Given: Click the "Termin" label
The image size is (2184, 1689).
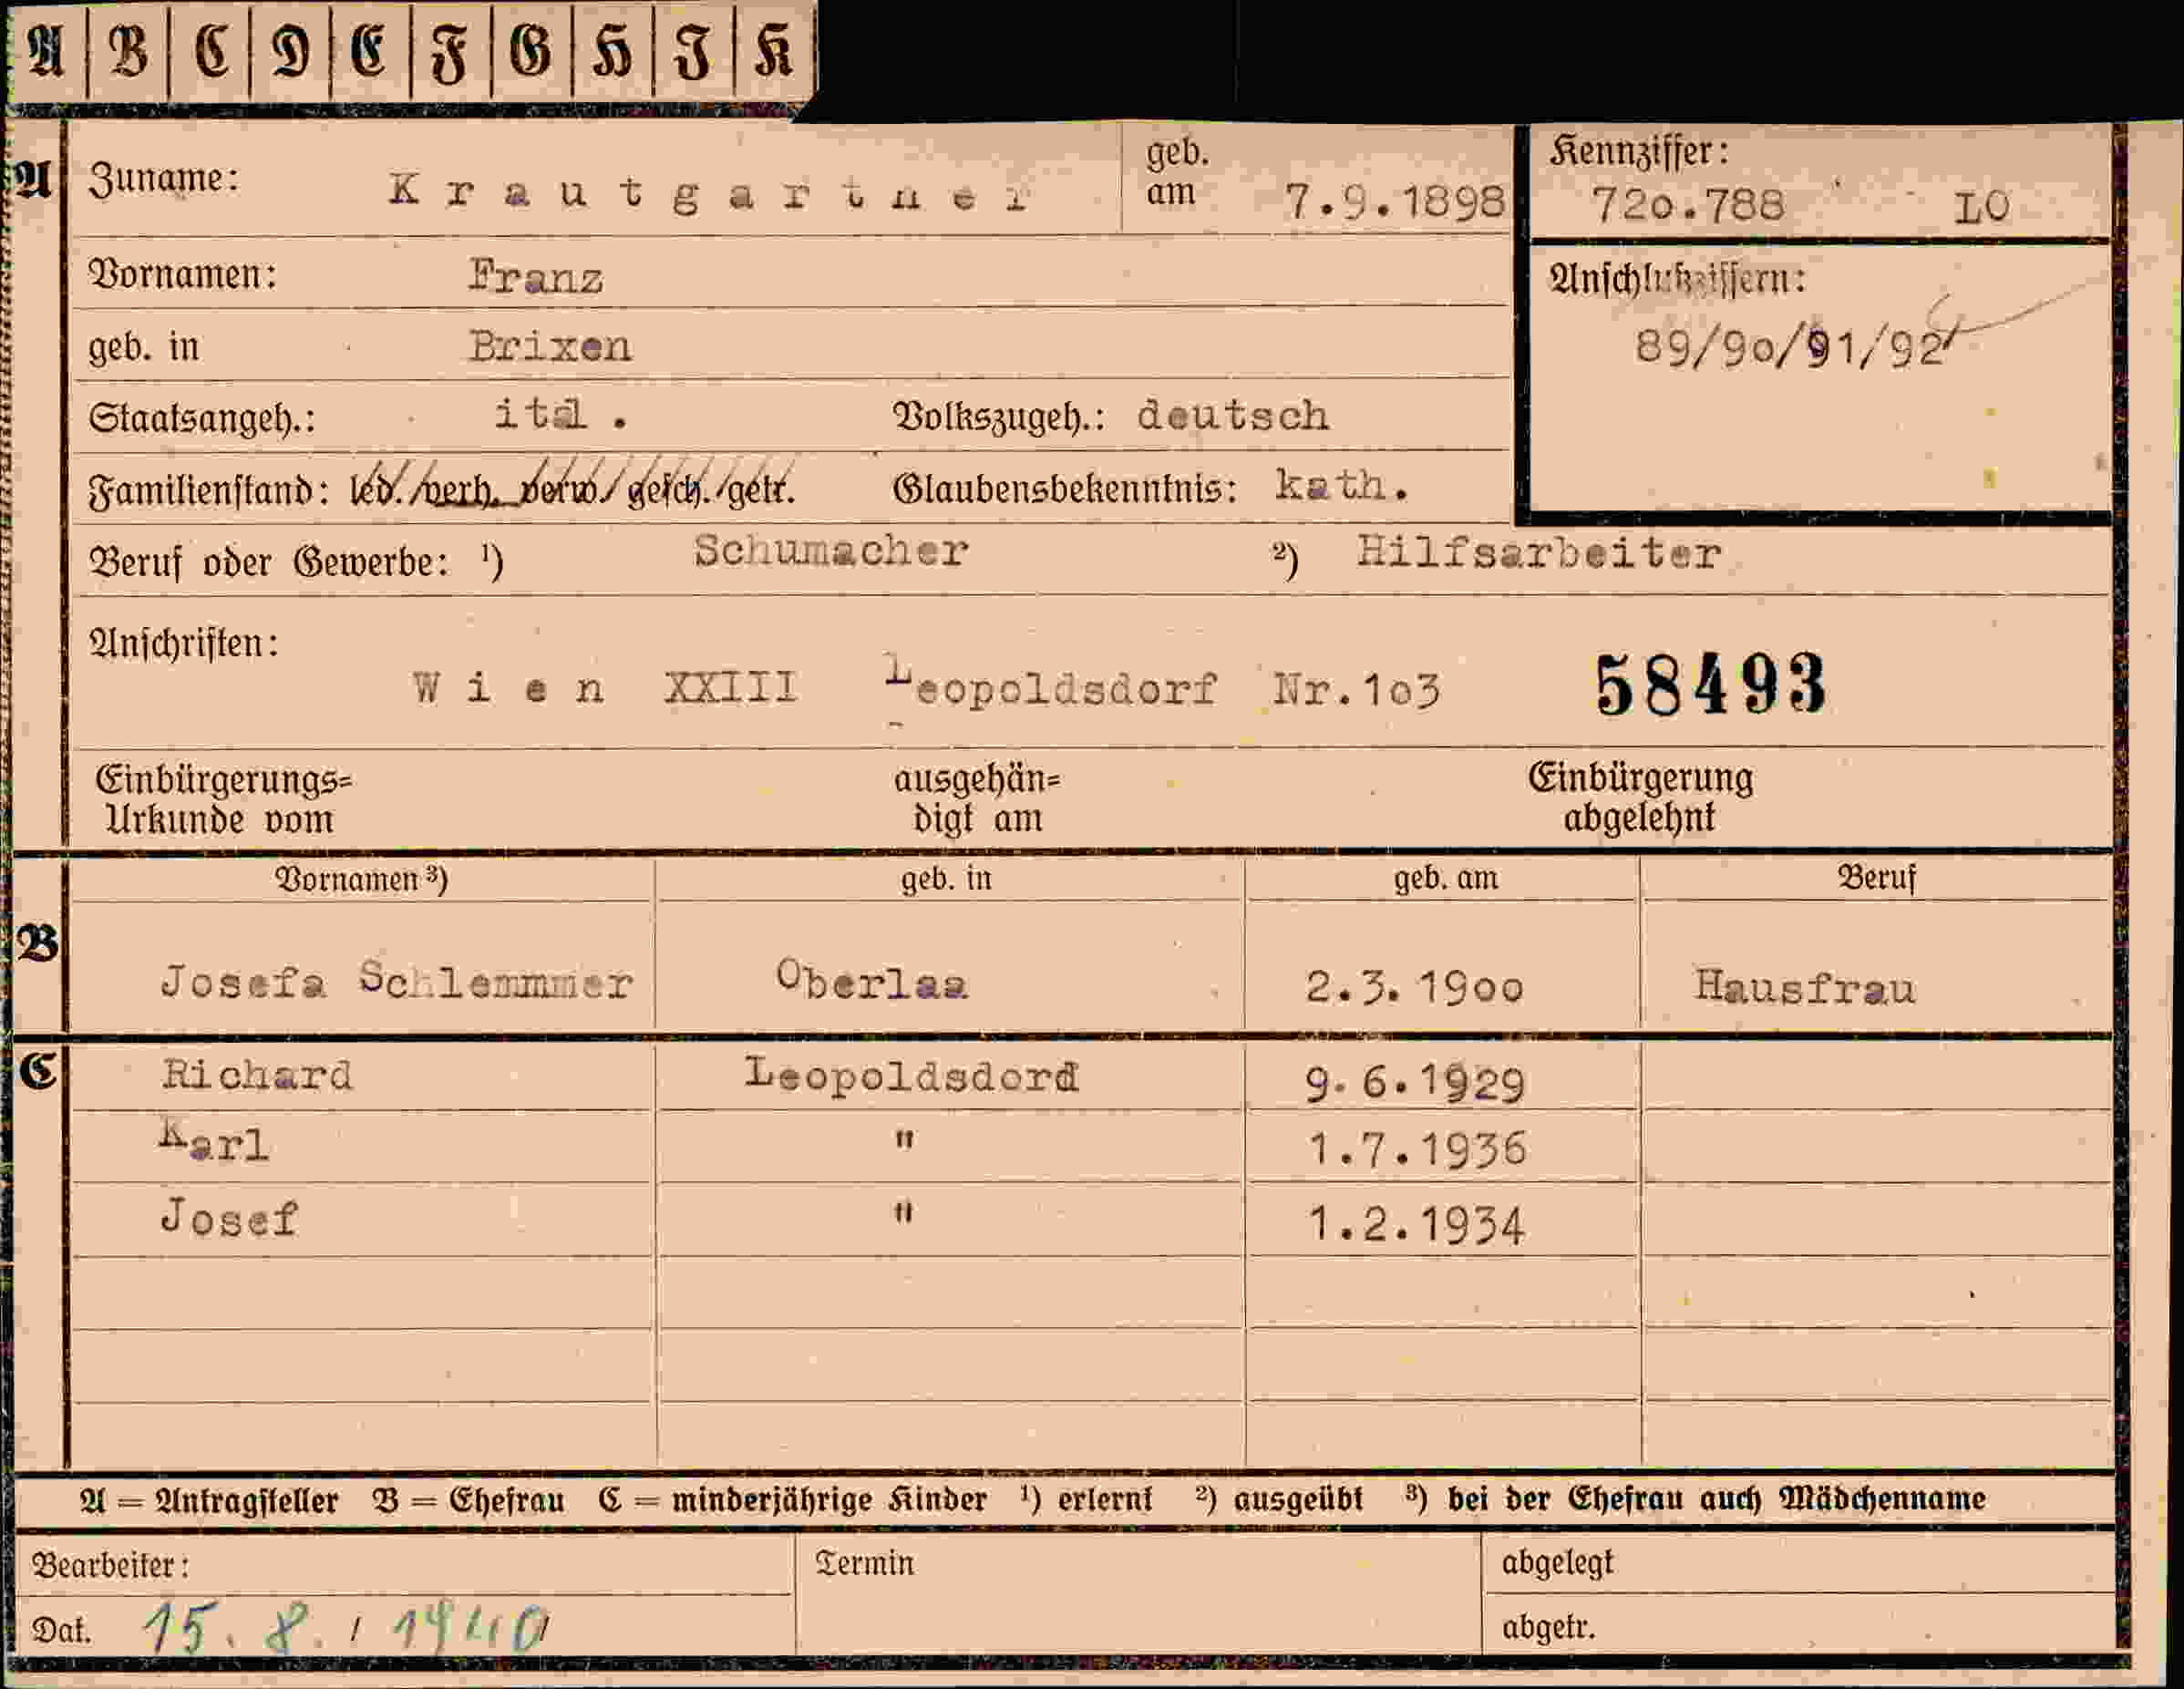Looking at the screenshot, I should coord(864,1564).
